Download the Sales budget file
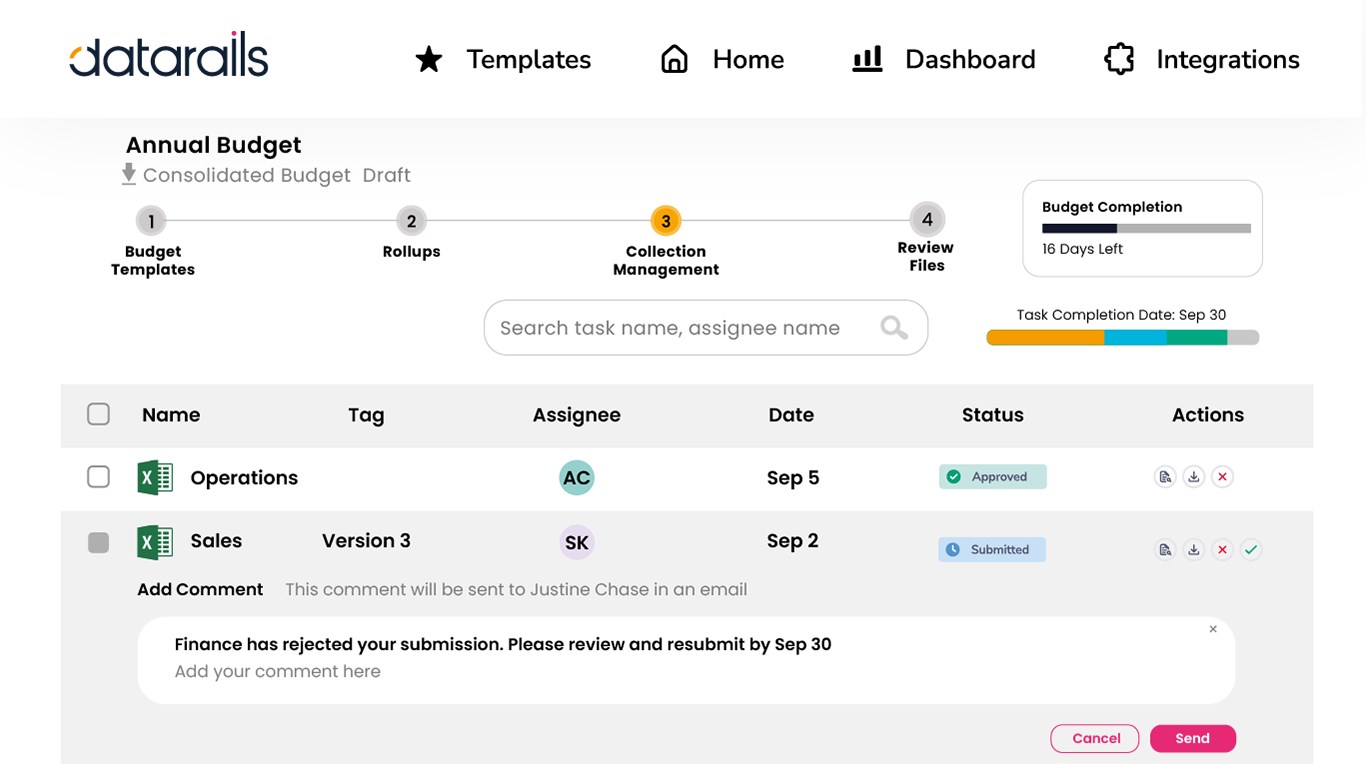 point(1193,549)
